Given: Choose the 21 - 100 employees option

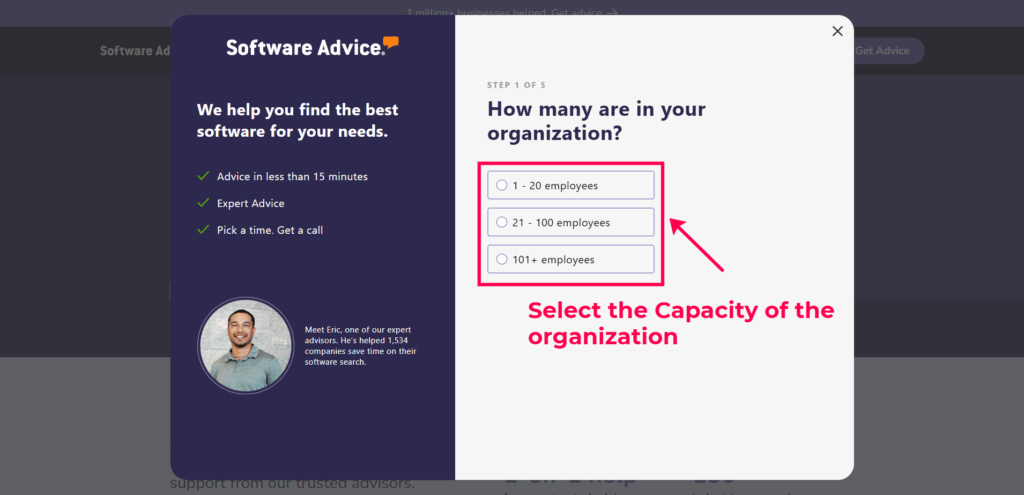Looking at the screenshot, I should [x=570, y=223].
